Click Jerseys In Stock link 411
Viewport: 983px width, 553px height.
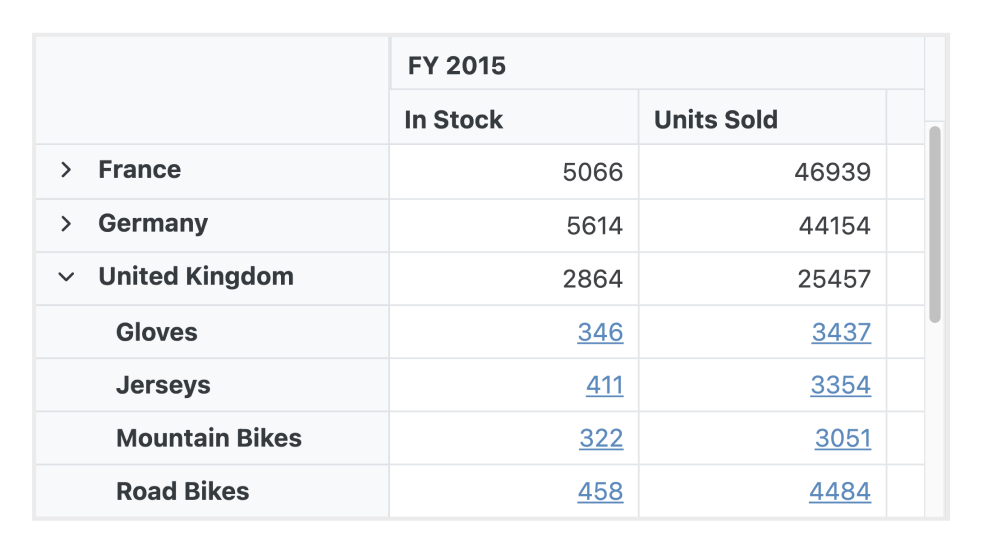coord(604,385)
